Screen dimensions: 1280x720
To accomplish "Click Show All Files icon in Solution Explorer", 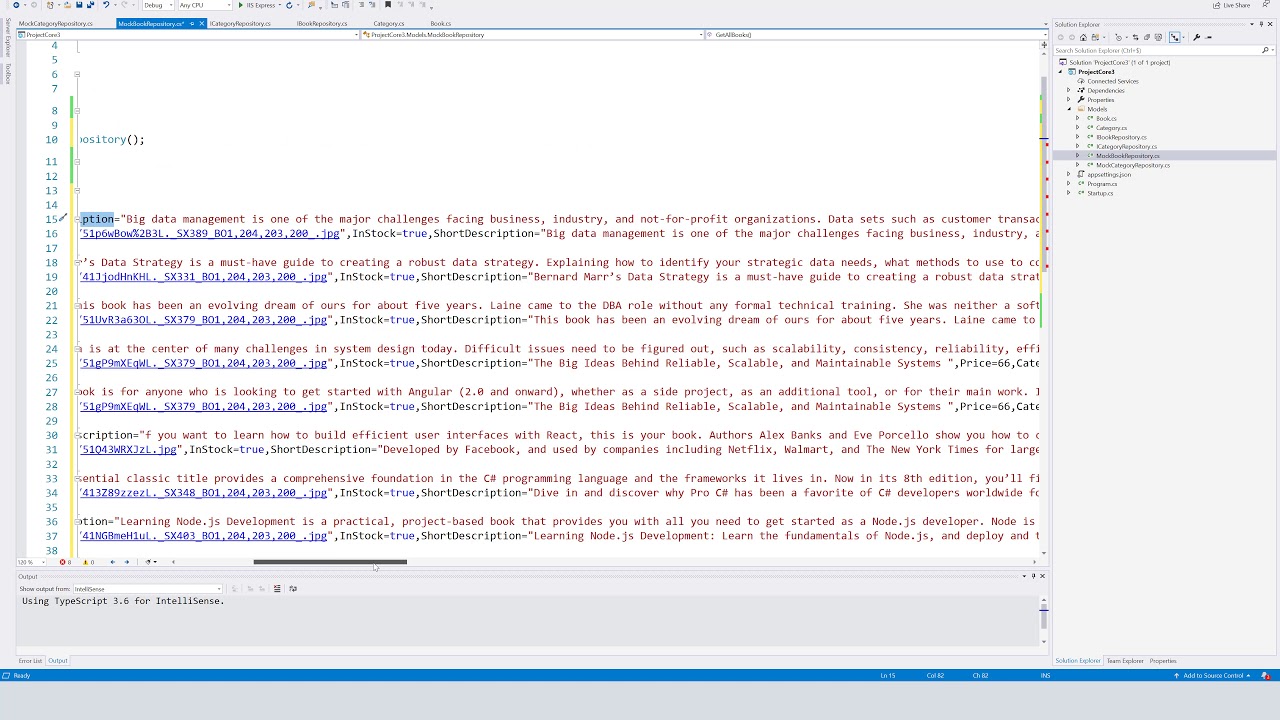I will pyautogui.click(x=1158, y=37).
